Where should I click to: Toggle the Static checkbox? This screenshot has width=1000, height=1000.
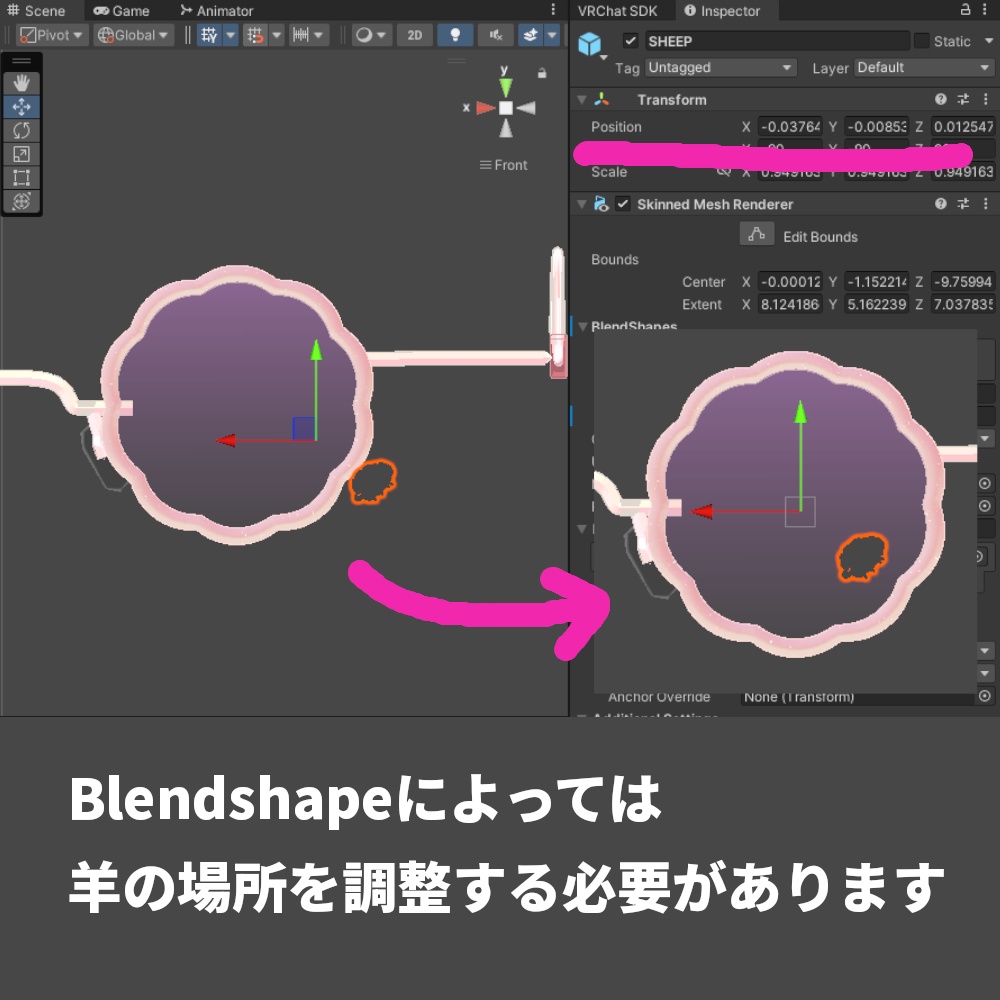click(x=921, y=41)
